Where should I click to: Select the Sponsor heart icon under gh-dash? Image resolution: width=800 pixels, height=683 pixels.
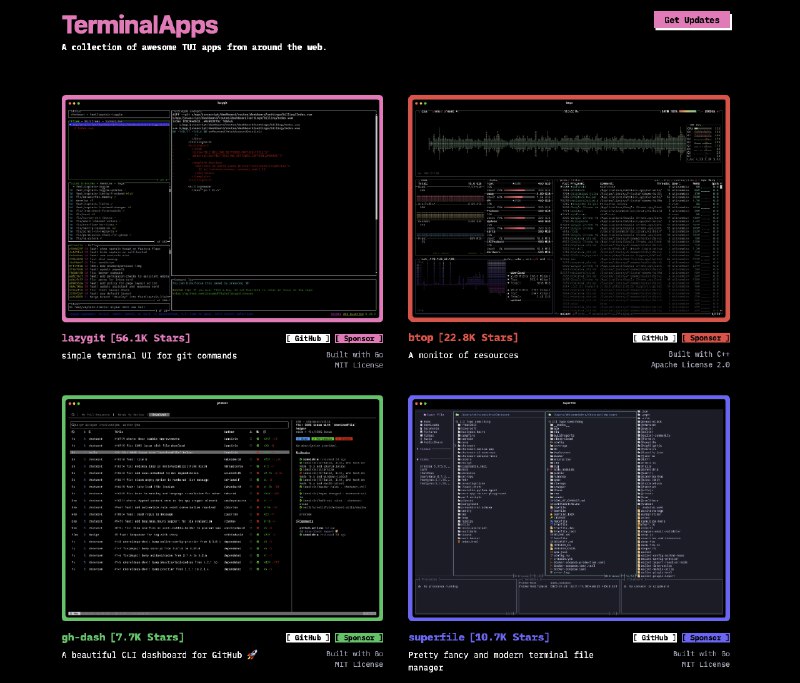click(358, 638)
